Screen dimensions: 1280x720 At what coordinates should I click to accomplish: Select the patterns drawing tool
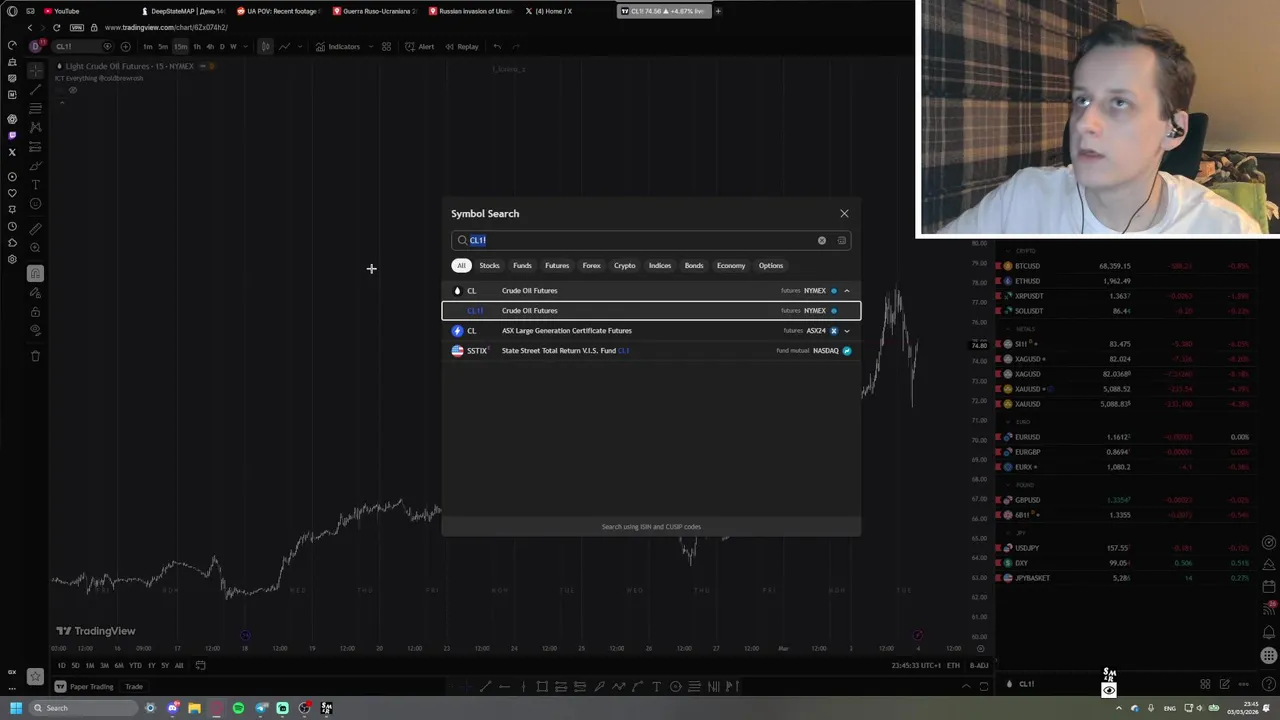35,127
